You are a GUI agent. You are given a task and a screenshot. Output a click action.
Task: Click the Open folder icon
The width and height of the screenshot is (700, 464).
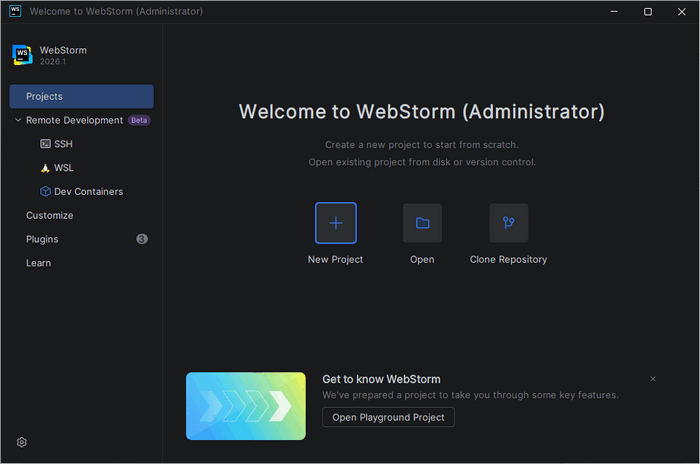click(422, 223)
